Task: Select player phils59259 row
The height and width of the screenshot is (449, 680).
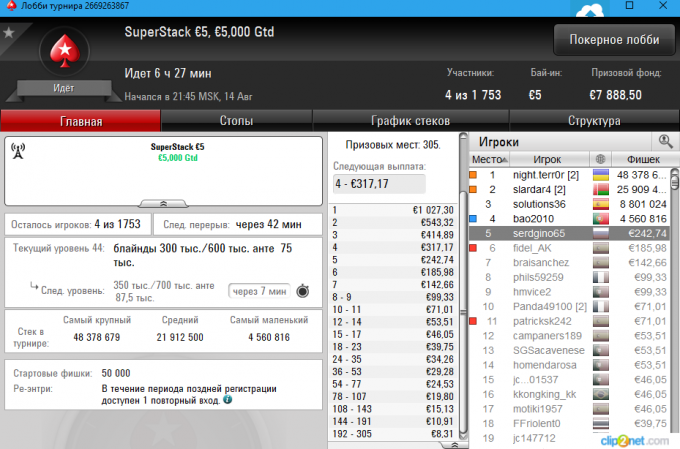Action: click(x=569, y=277)
